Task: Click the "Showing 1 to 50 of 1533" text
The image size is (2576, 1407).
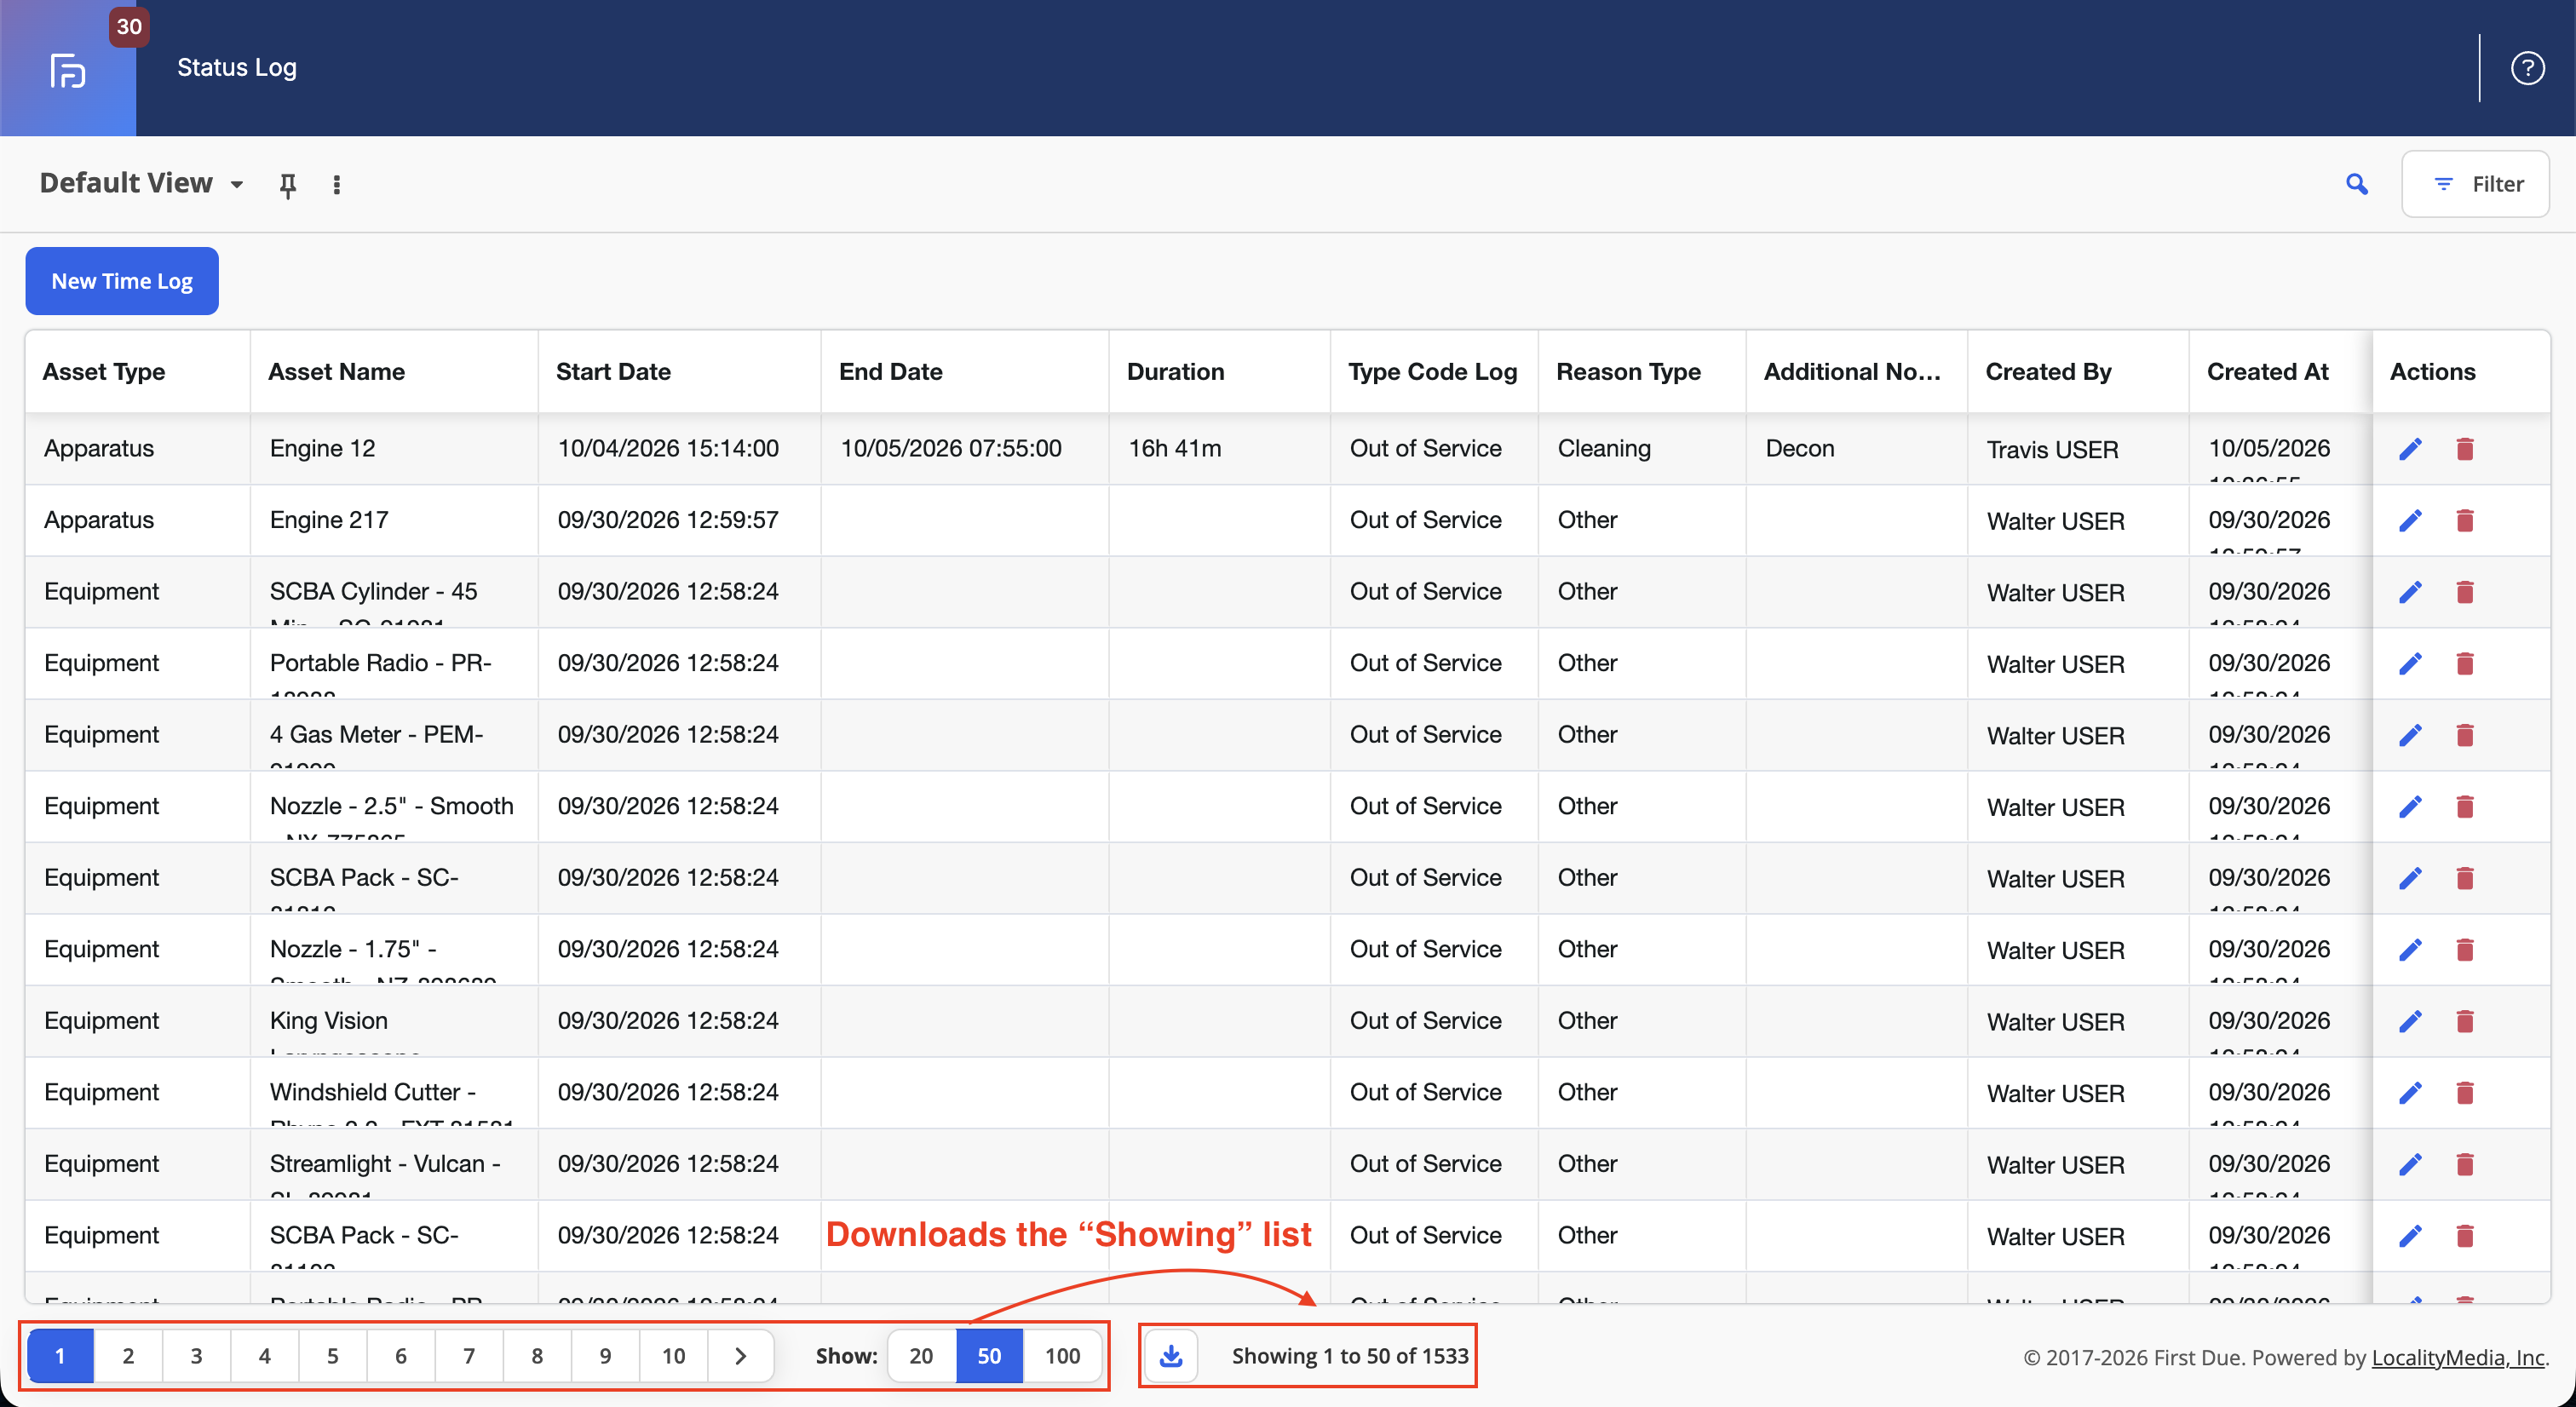Action: (x=1350, y=1356)
